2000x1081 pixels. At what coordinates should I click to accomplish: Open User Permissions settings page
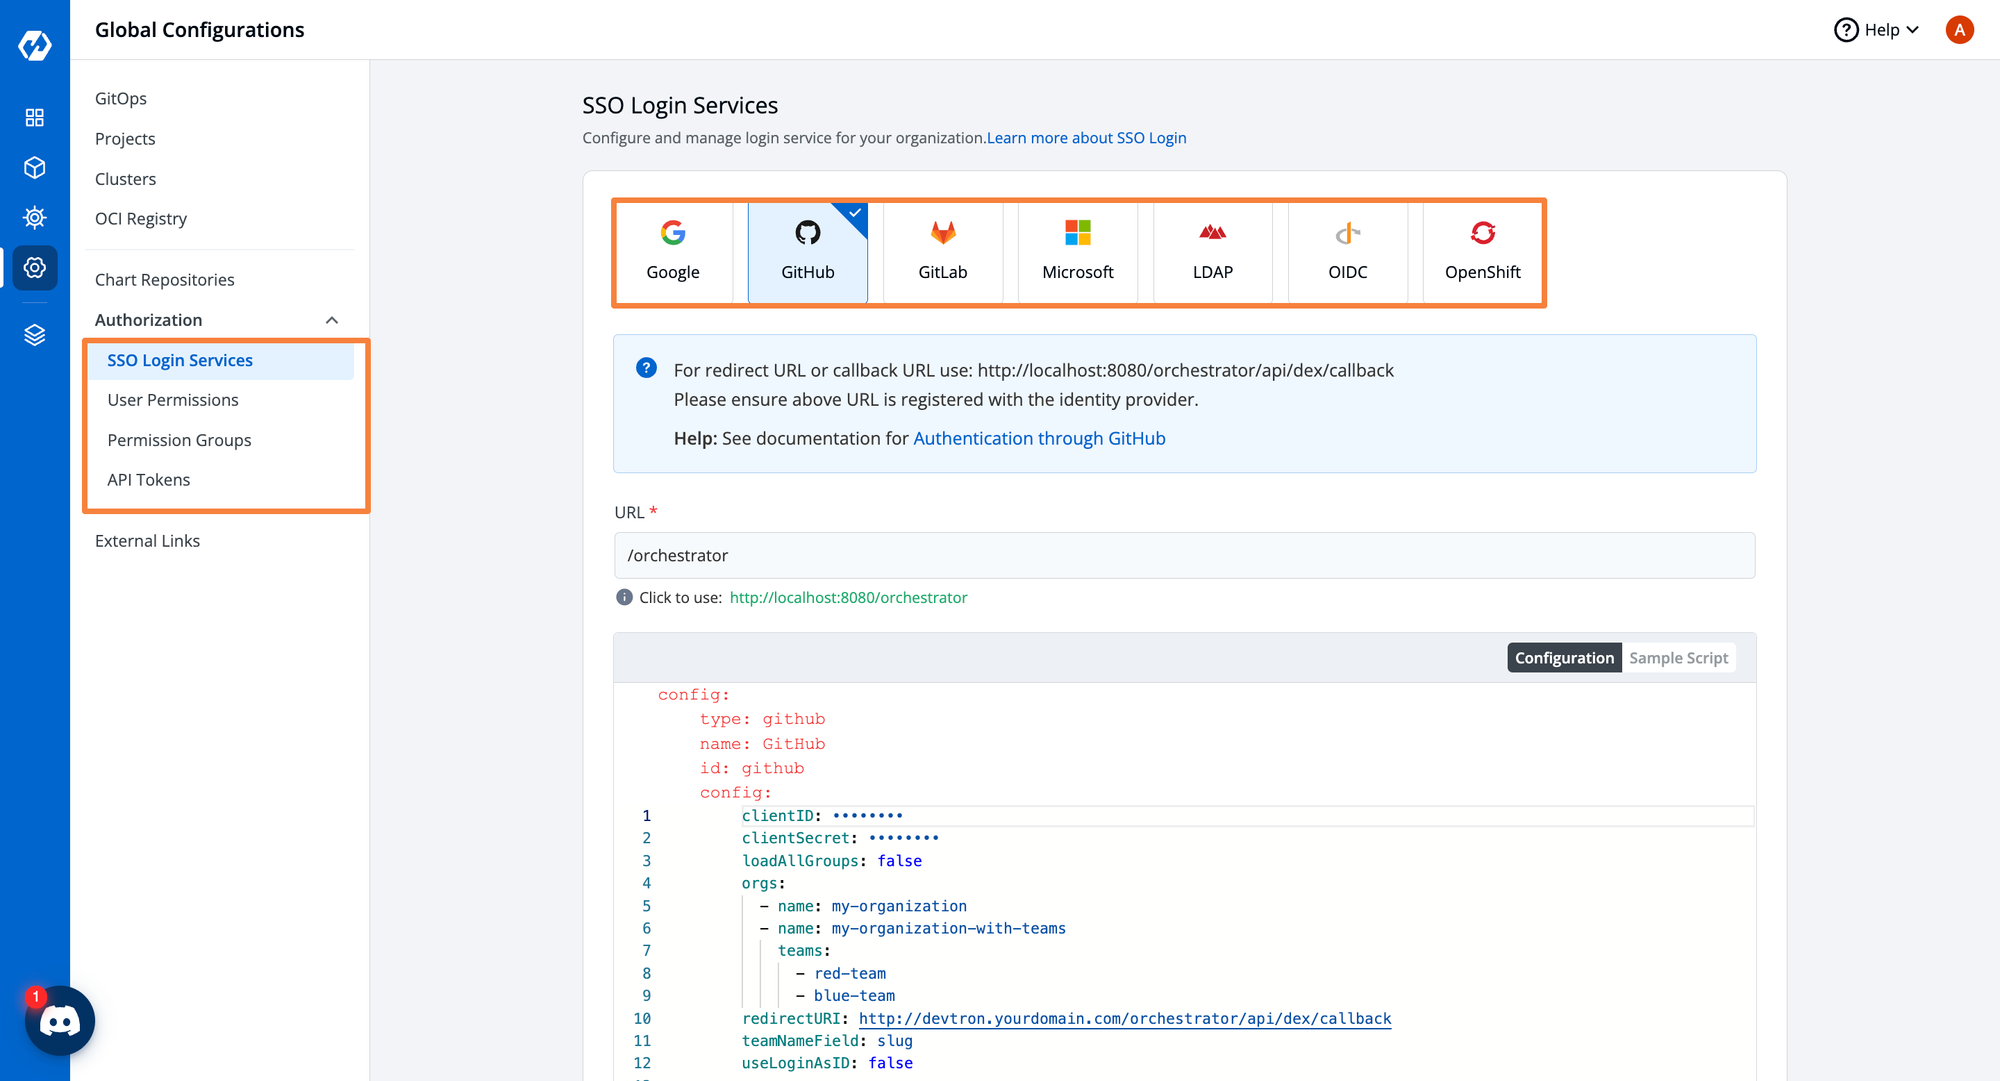(x=173, y=399)
